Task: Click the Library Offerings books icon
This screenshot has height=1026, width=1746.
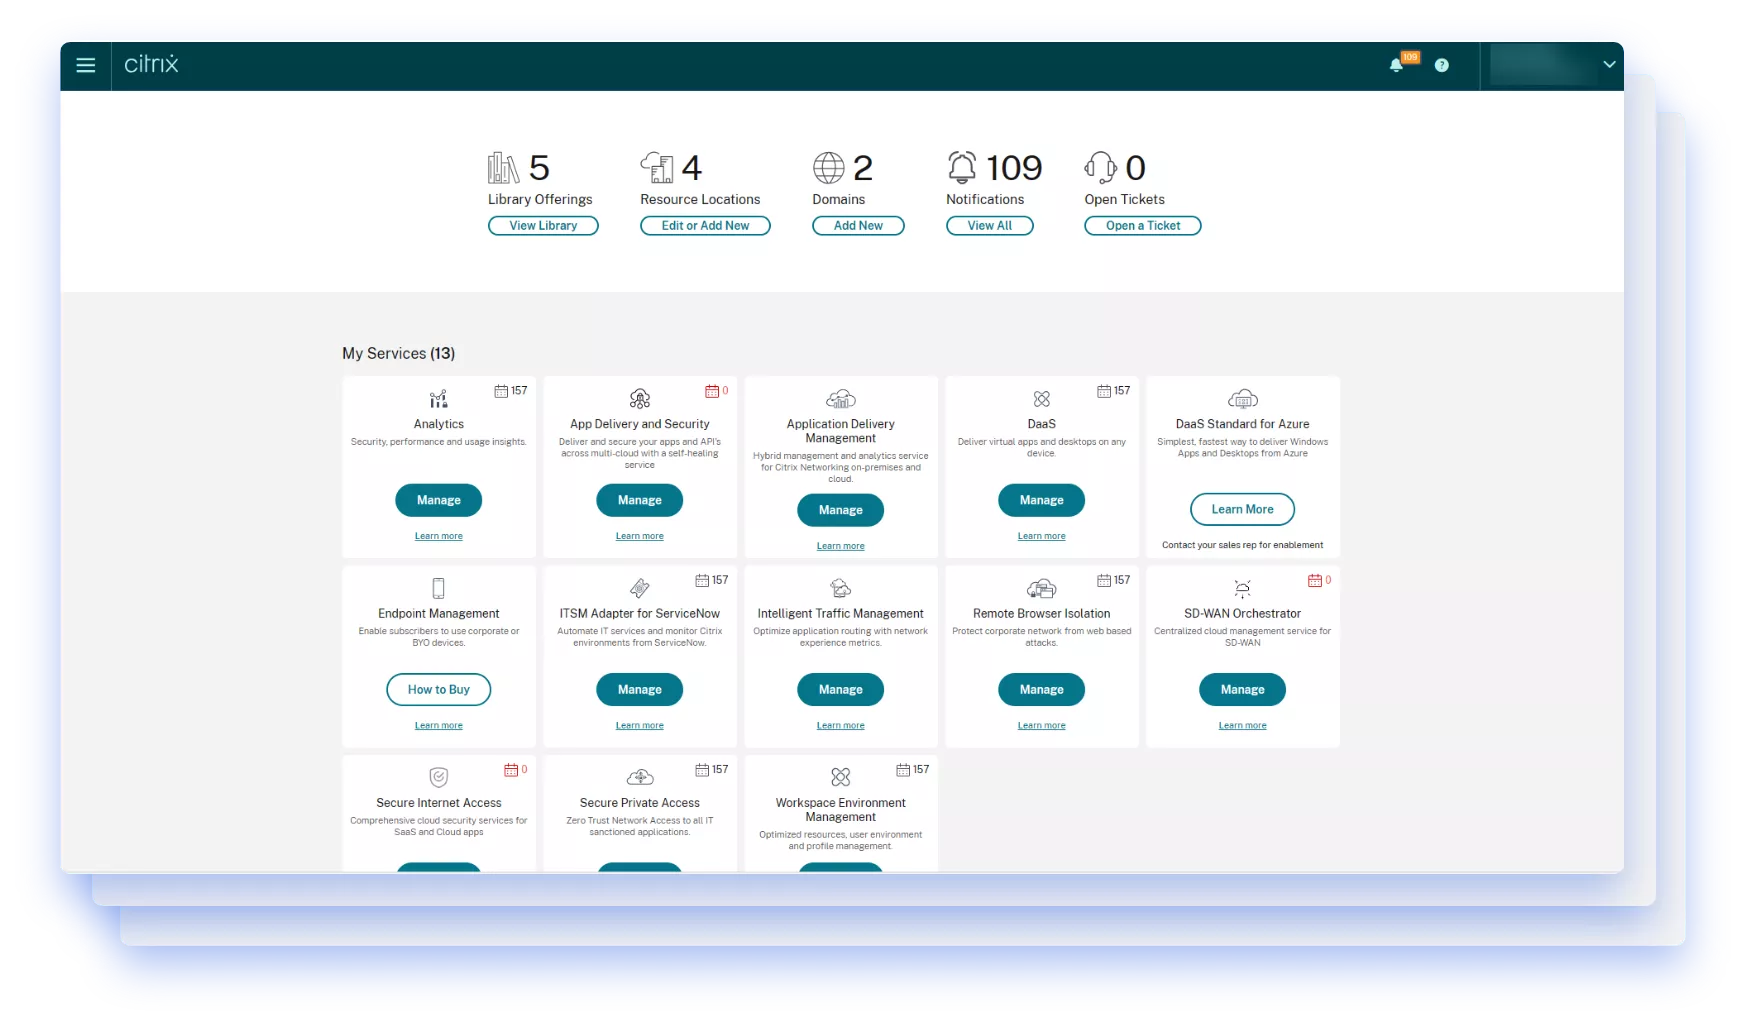Action: (504, 168)
